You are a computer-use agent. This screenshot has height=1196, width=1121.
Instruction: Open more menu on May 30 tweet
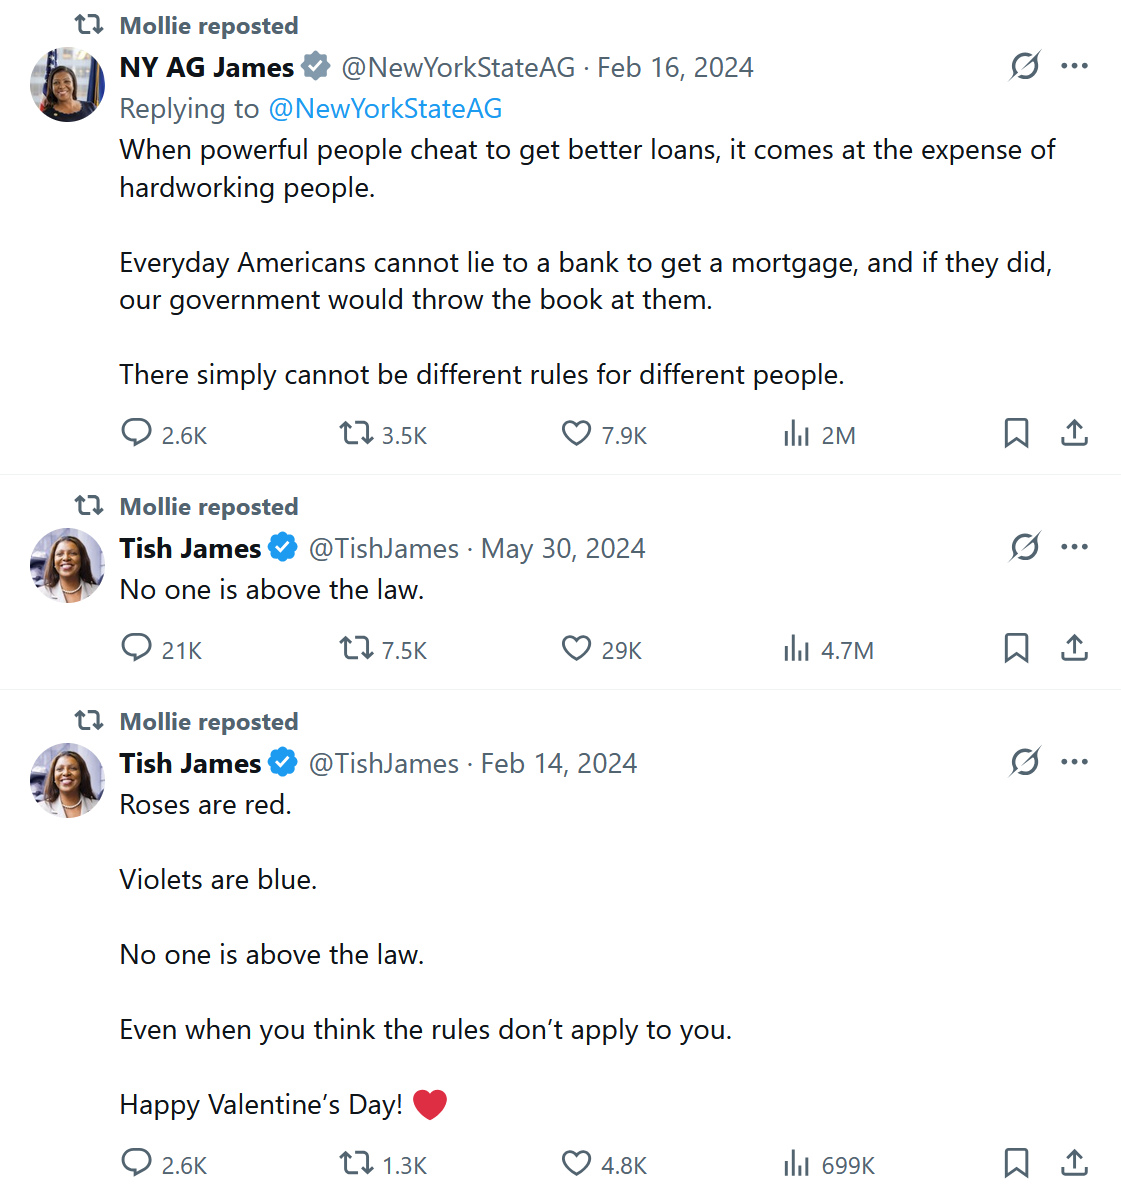(x=1075, y=547)
